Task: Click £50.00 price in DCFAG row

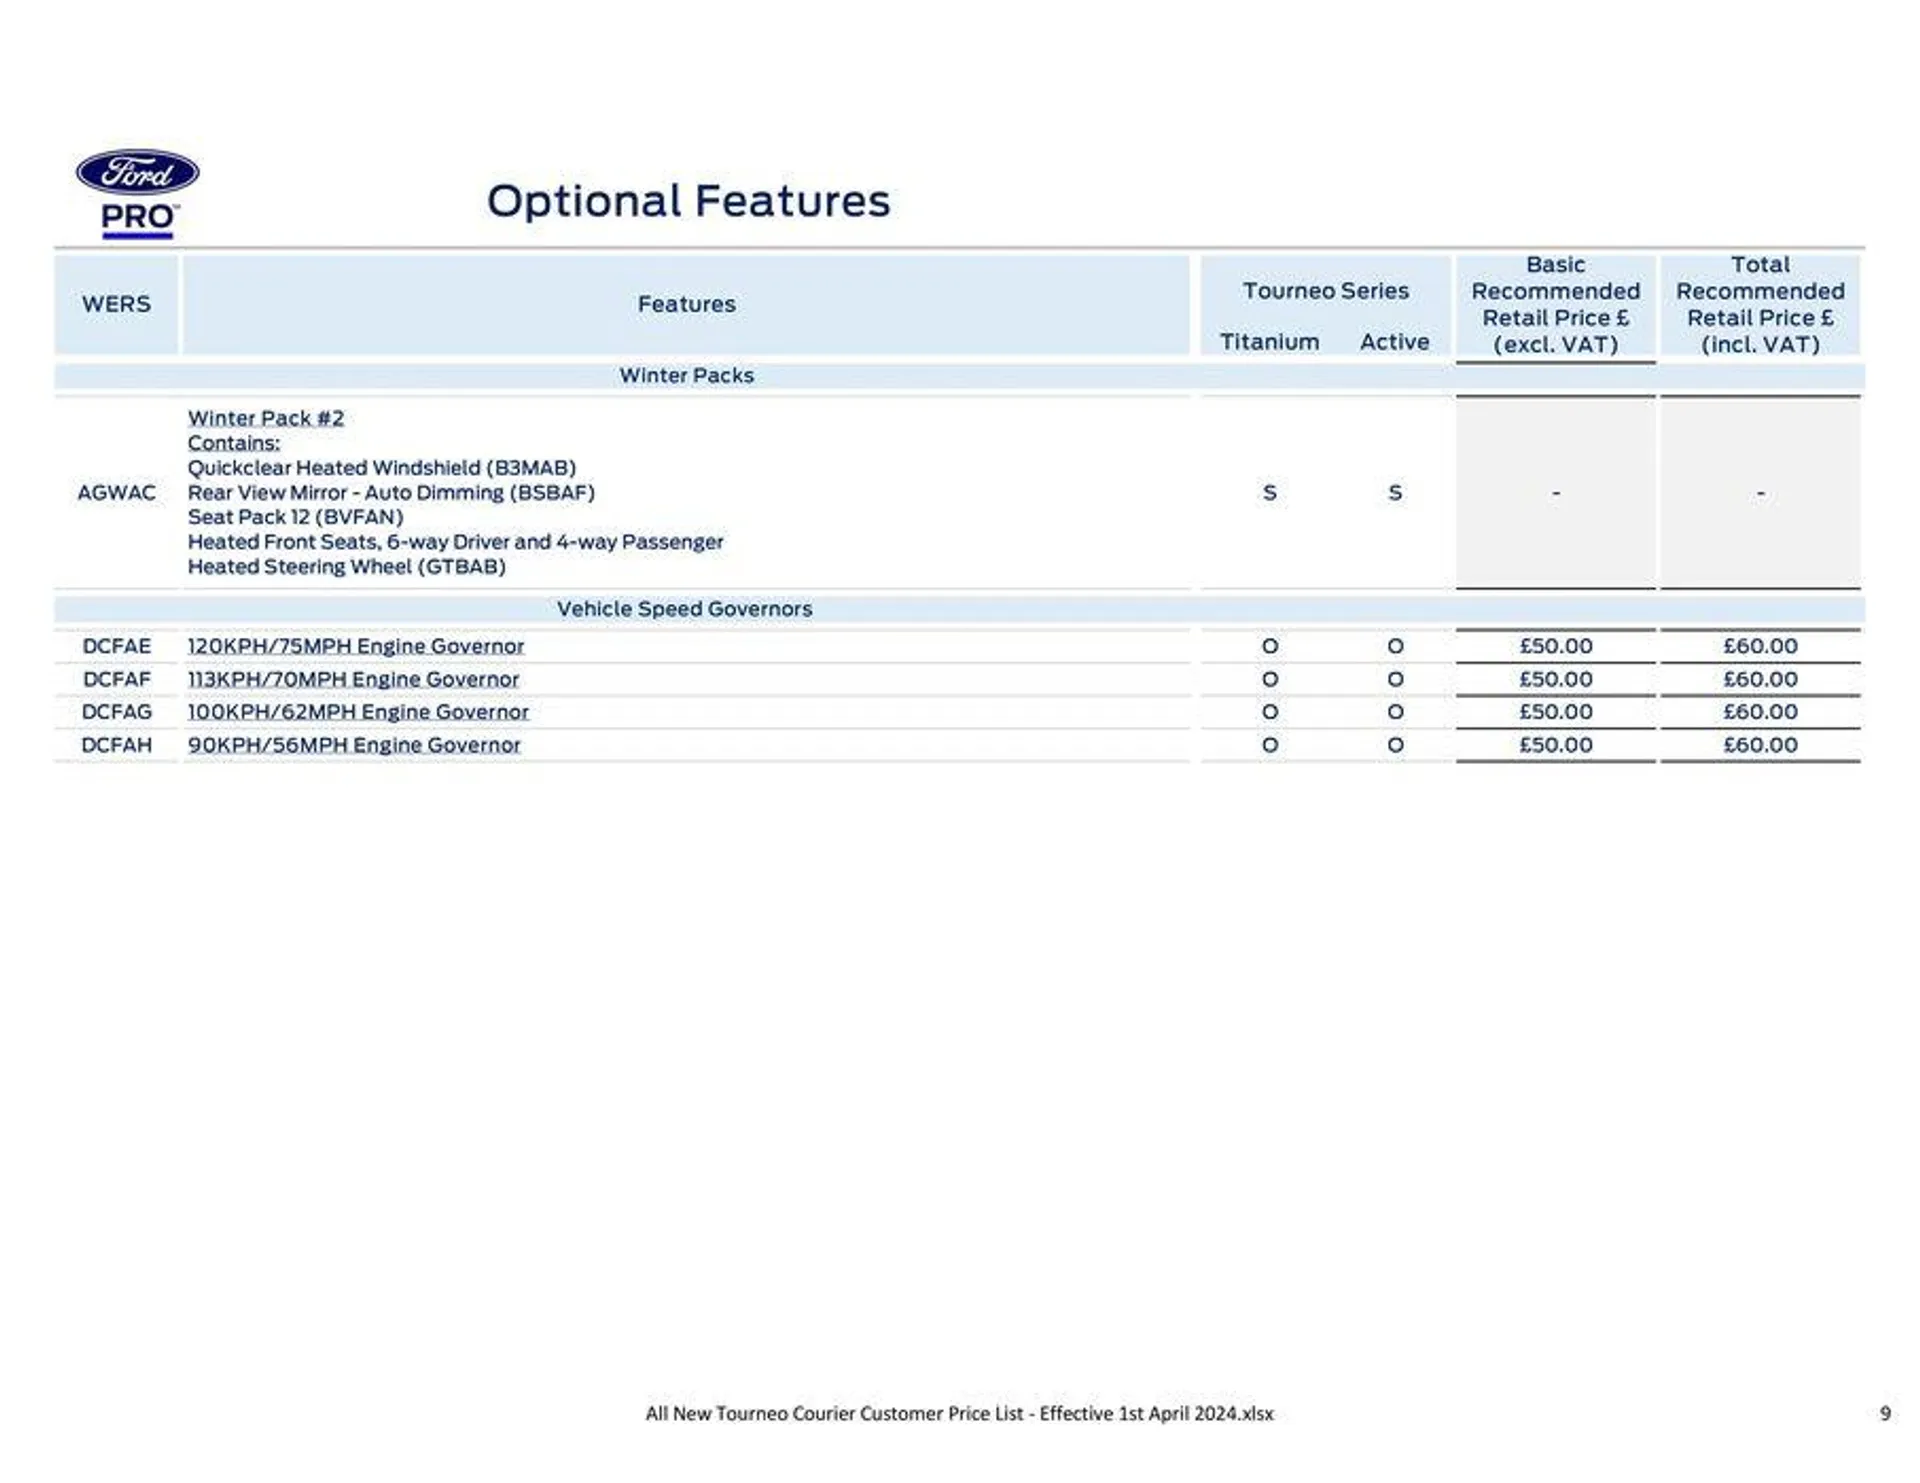Action: 1555,712
